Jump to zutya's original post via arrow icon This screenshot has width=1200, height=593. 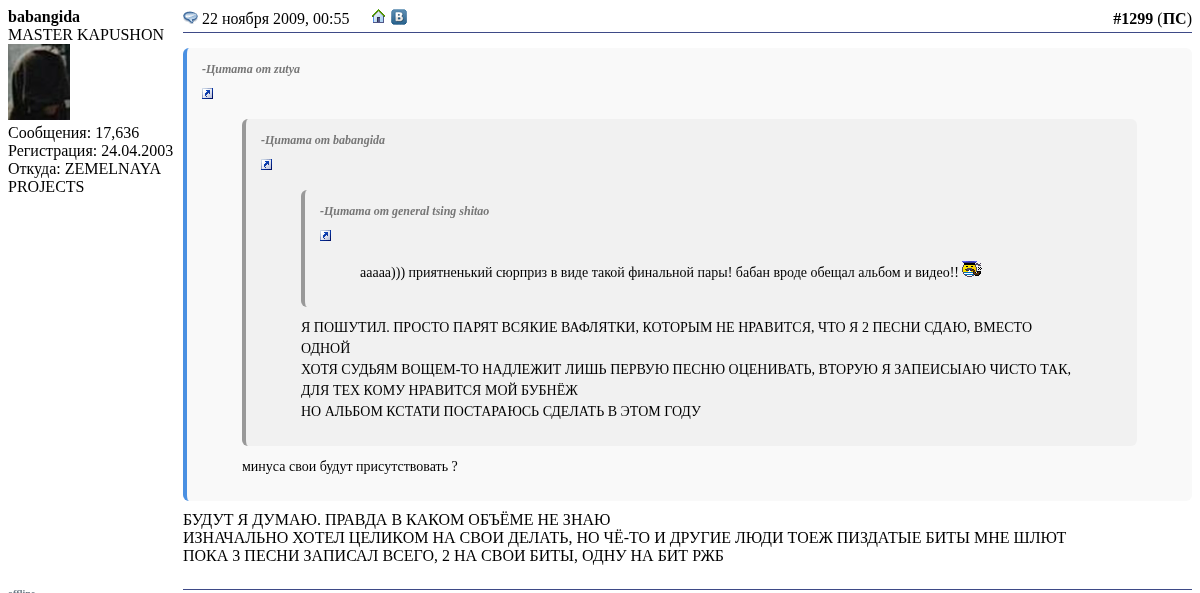(208, 94)
